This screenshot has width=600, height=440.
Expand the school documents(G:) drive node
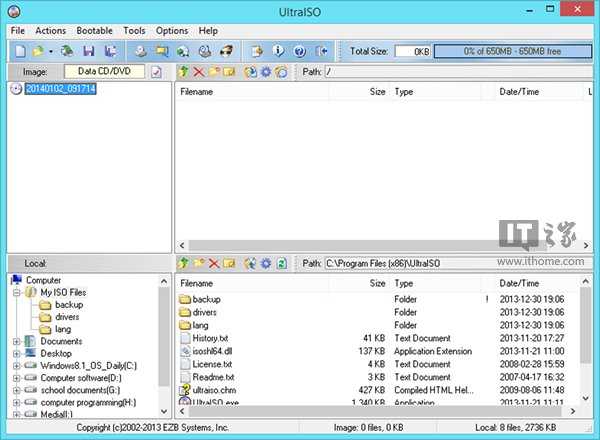(x=16, y=390)
